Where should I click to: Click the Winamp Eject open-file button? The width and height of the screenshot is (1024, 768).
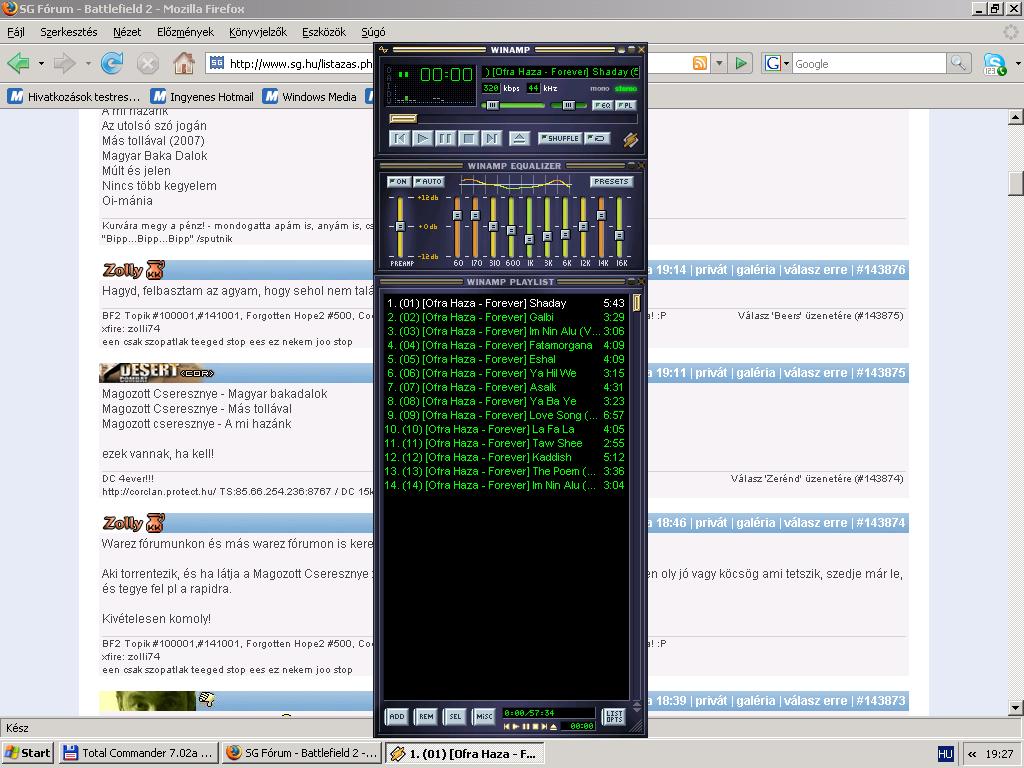pyautogui.click(x=519, y=139)
